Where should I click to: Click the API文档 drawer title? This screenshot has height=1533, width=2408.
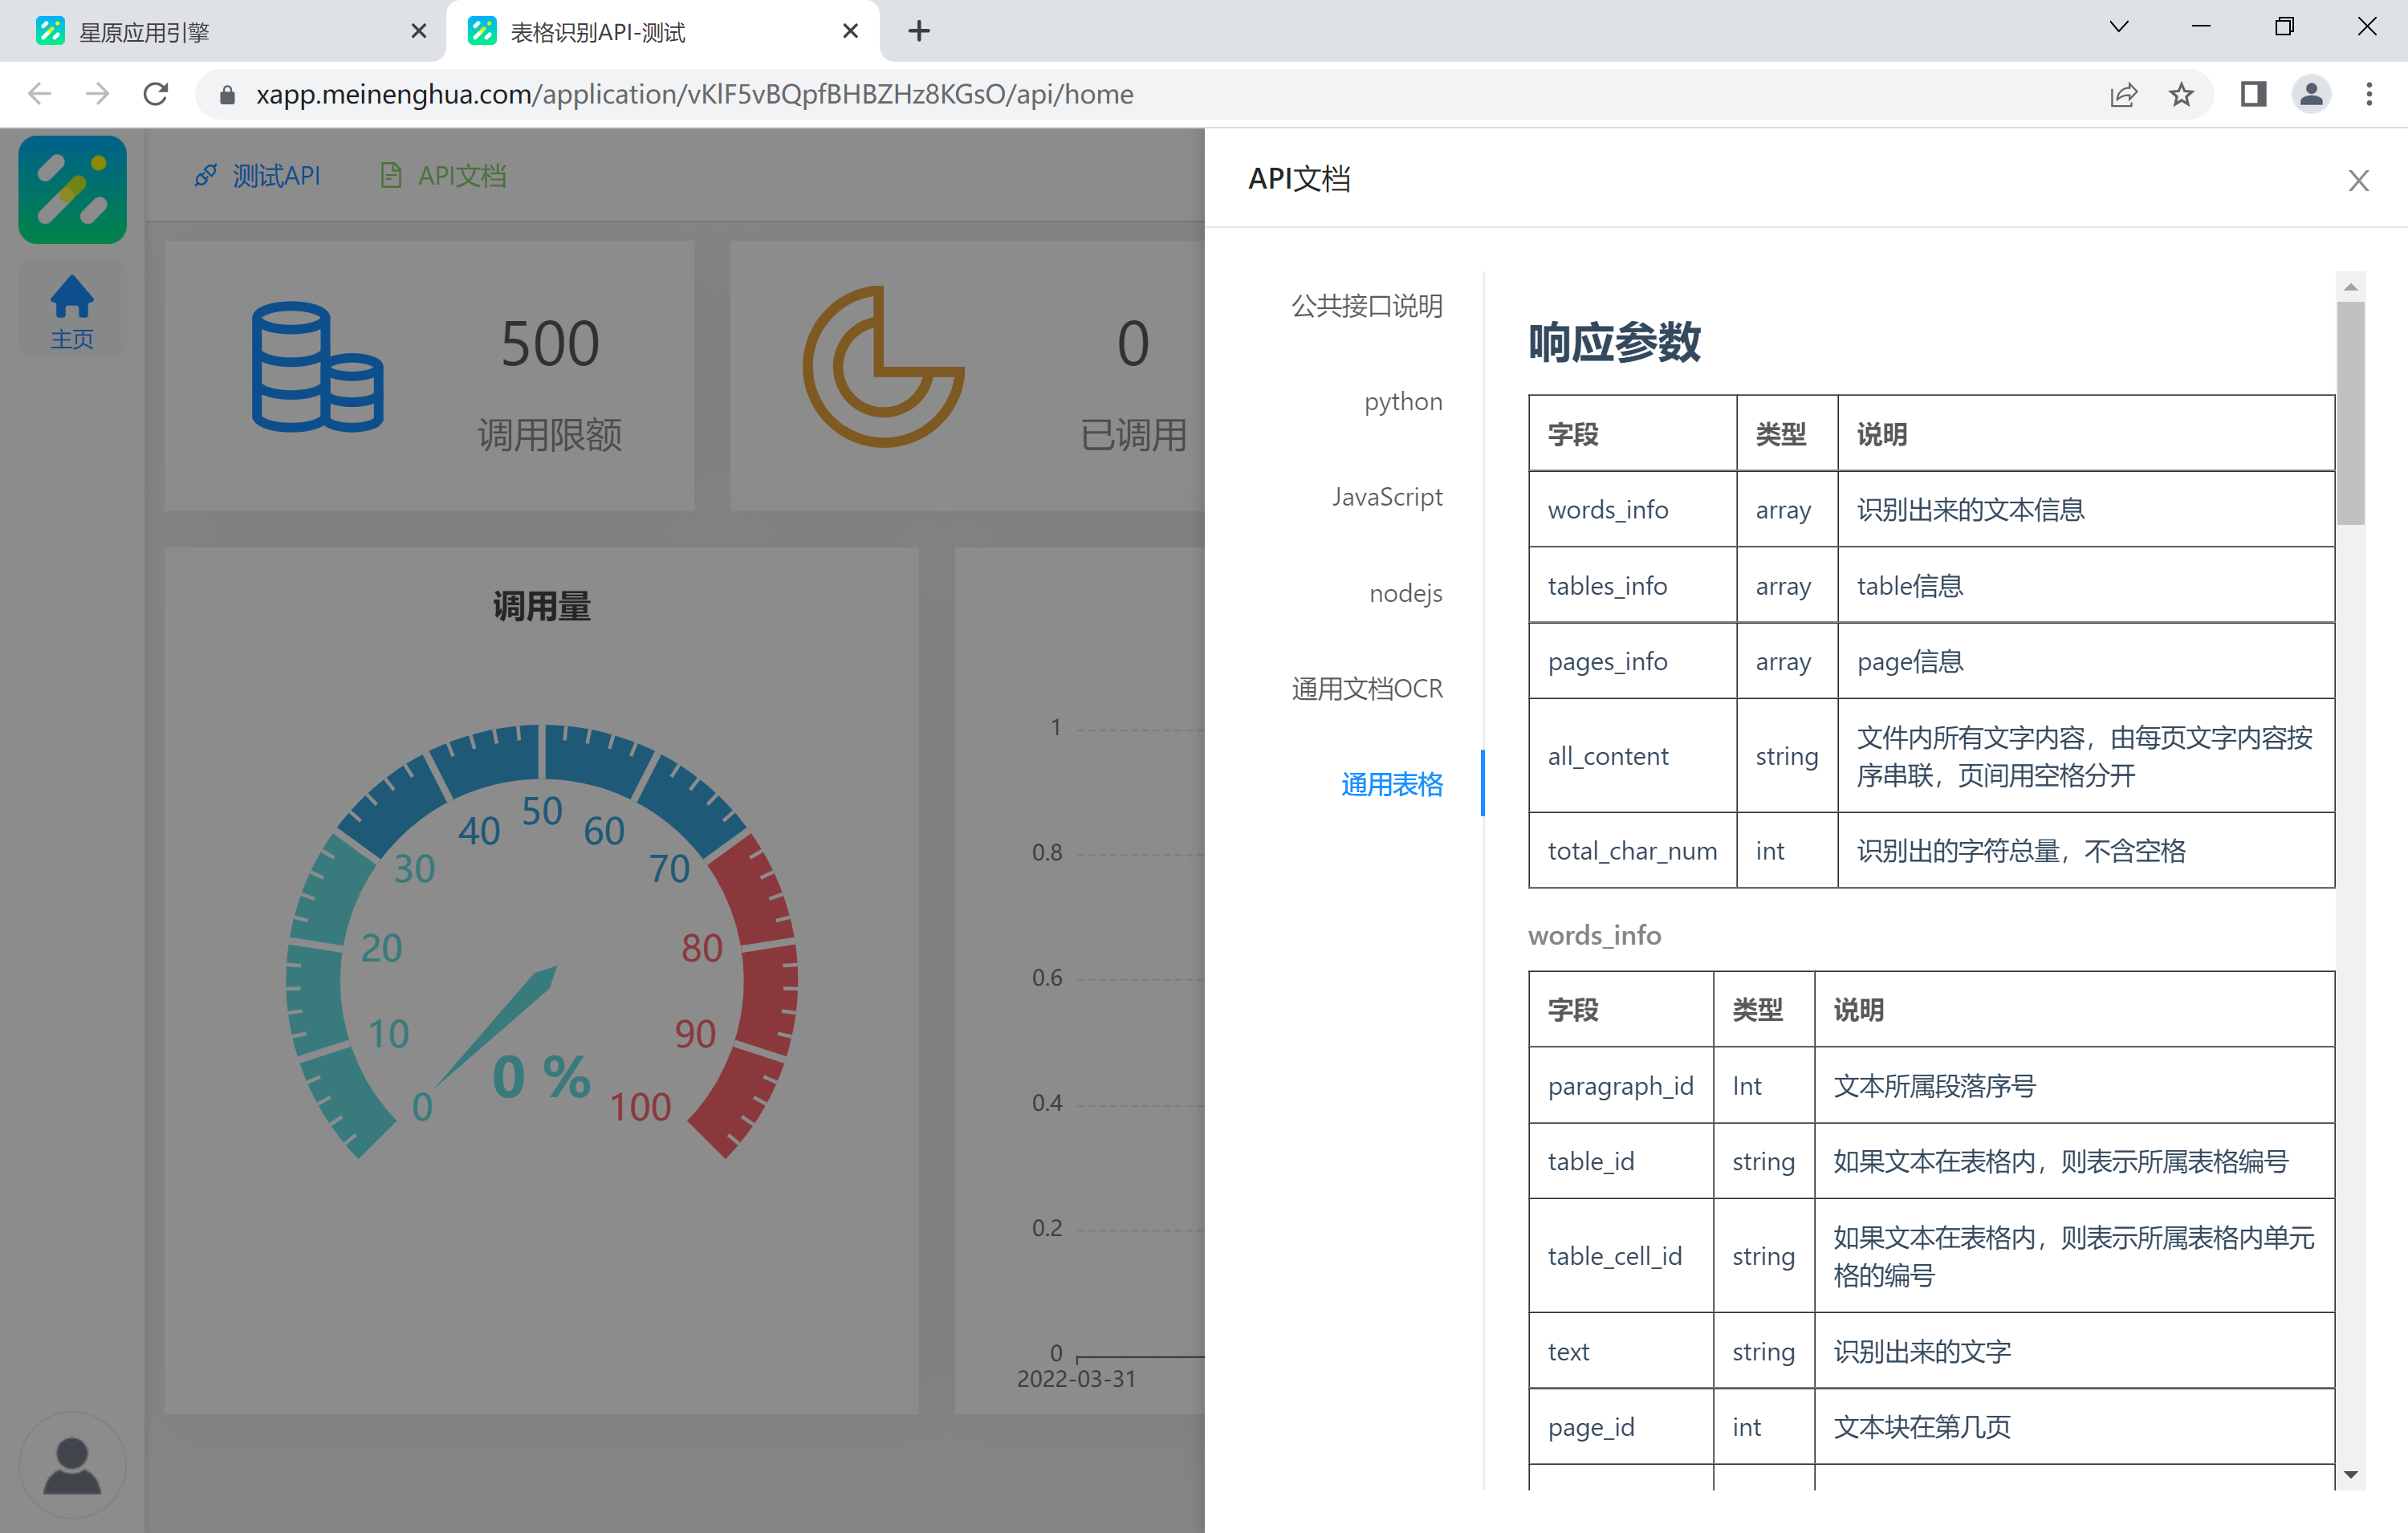coord(1299,179)
